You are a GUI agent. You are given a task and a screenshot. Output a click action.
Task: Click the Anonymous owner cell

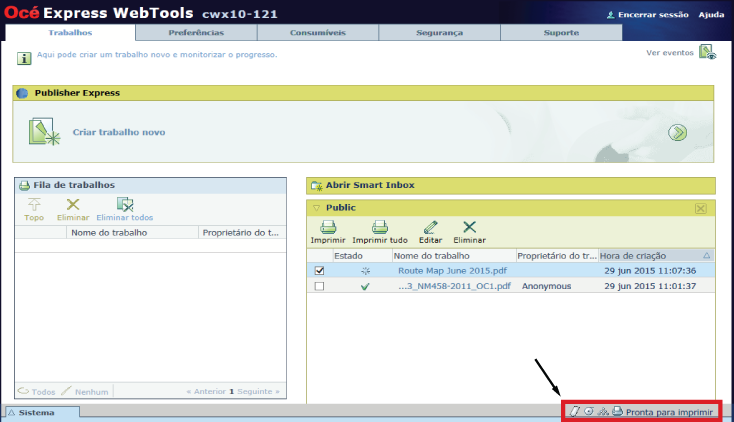pyautogui.click(x=546, y=286)
